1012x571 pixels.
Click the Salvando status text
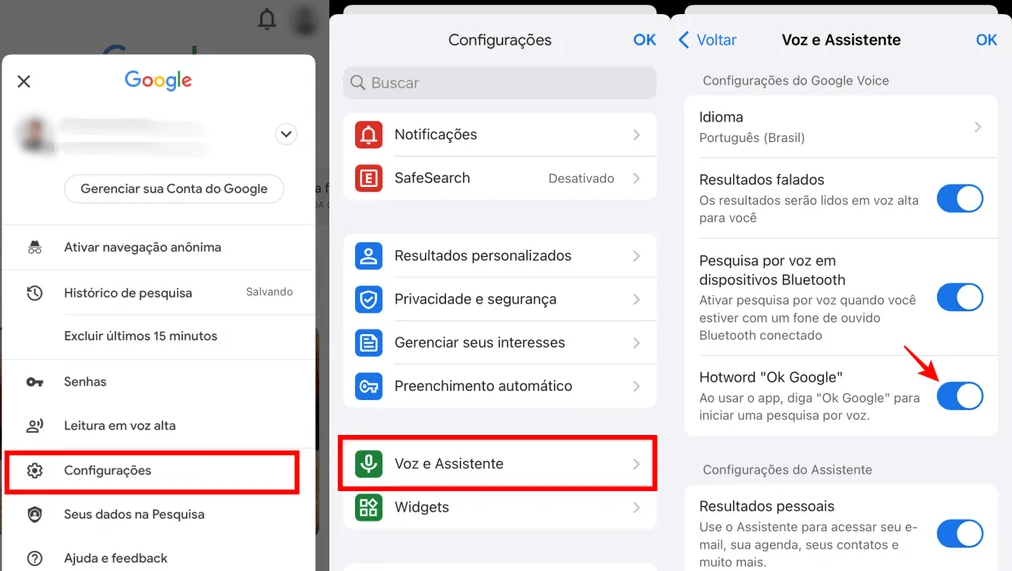[x=269, y=292]
